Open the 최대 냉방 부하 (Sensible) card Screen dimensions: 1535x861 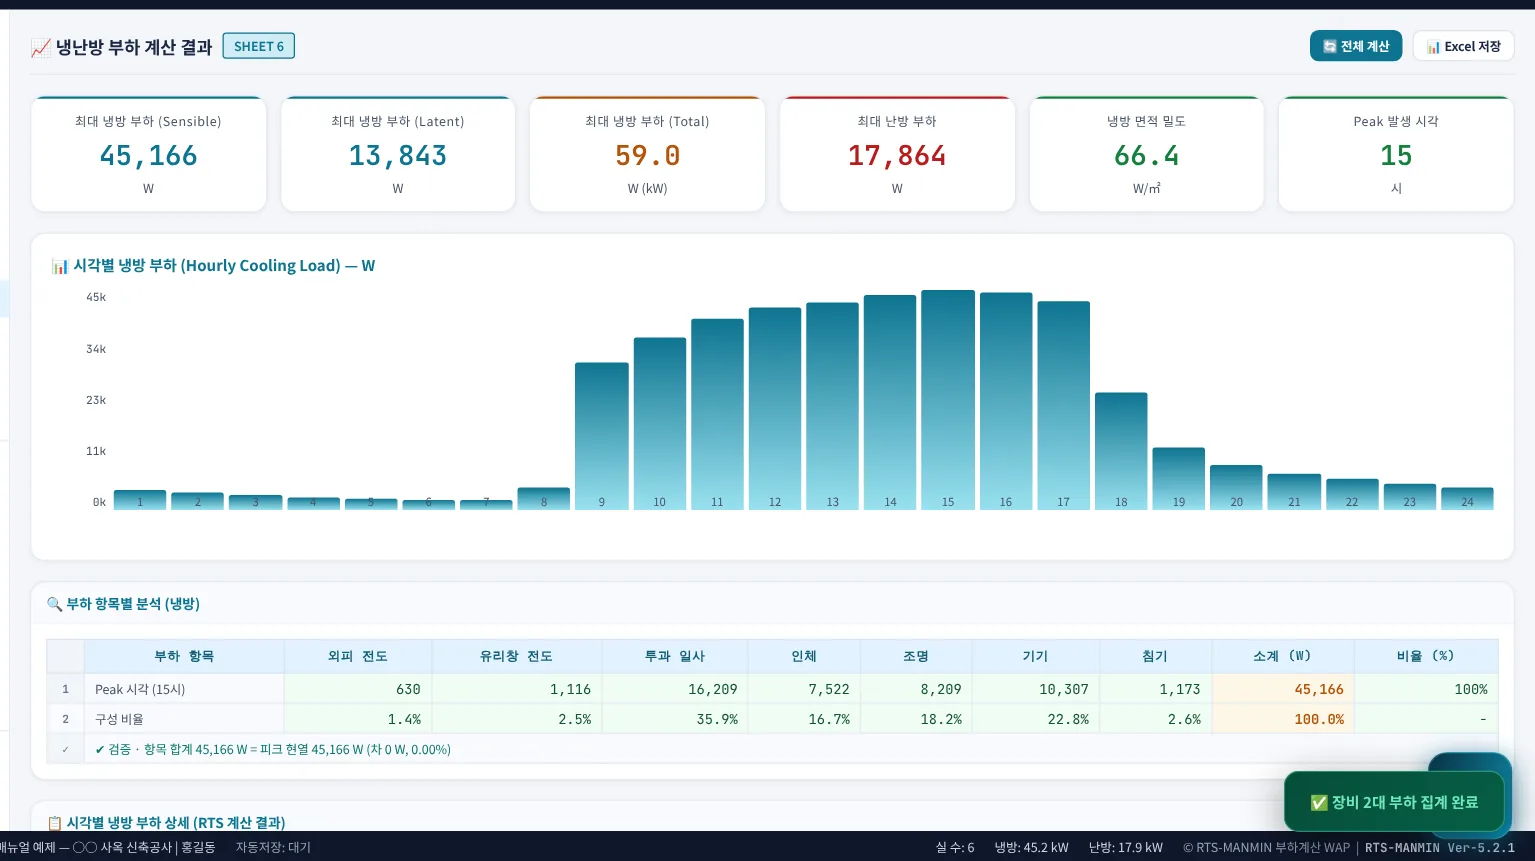tap(149, 154)
